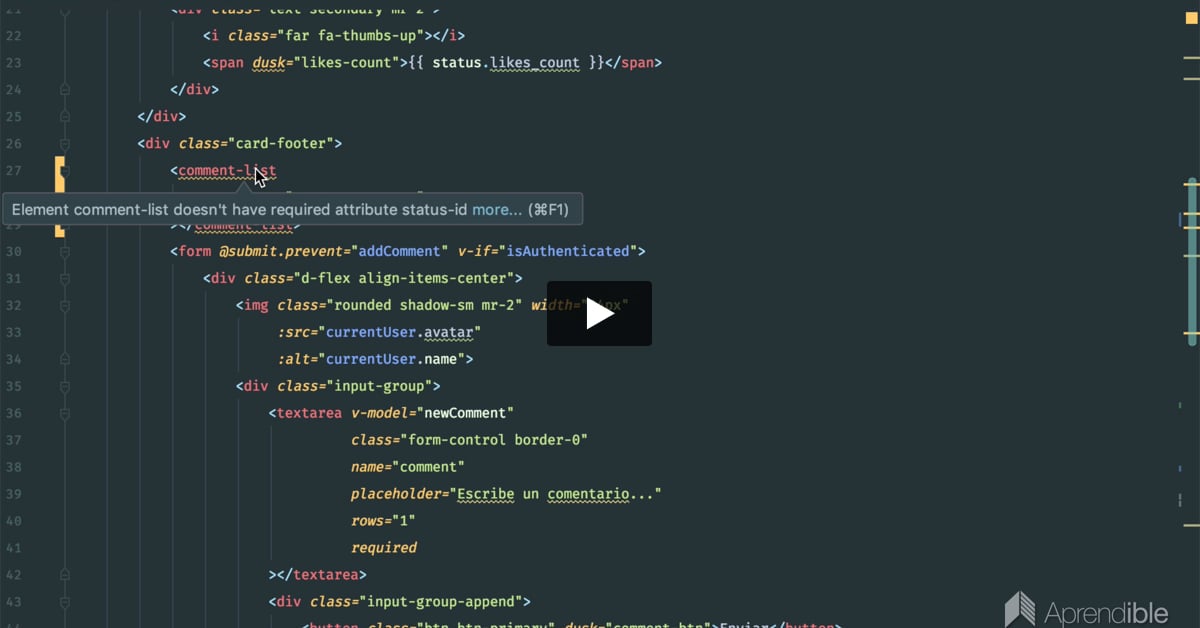Collapse the img tag fold on line 32
Screen dimensions: 1200x628
[x=65, y=305]
